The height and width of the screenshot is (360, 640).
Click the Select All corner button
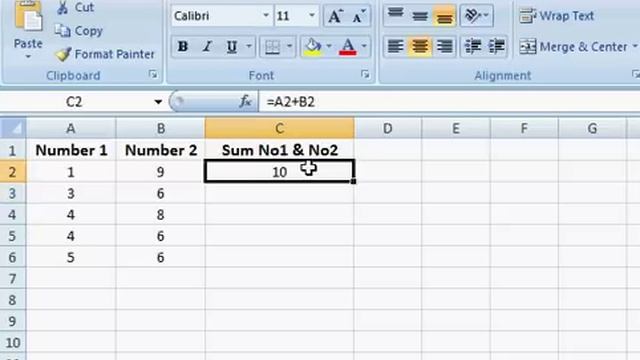(x=13, y=129)
